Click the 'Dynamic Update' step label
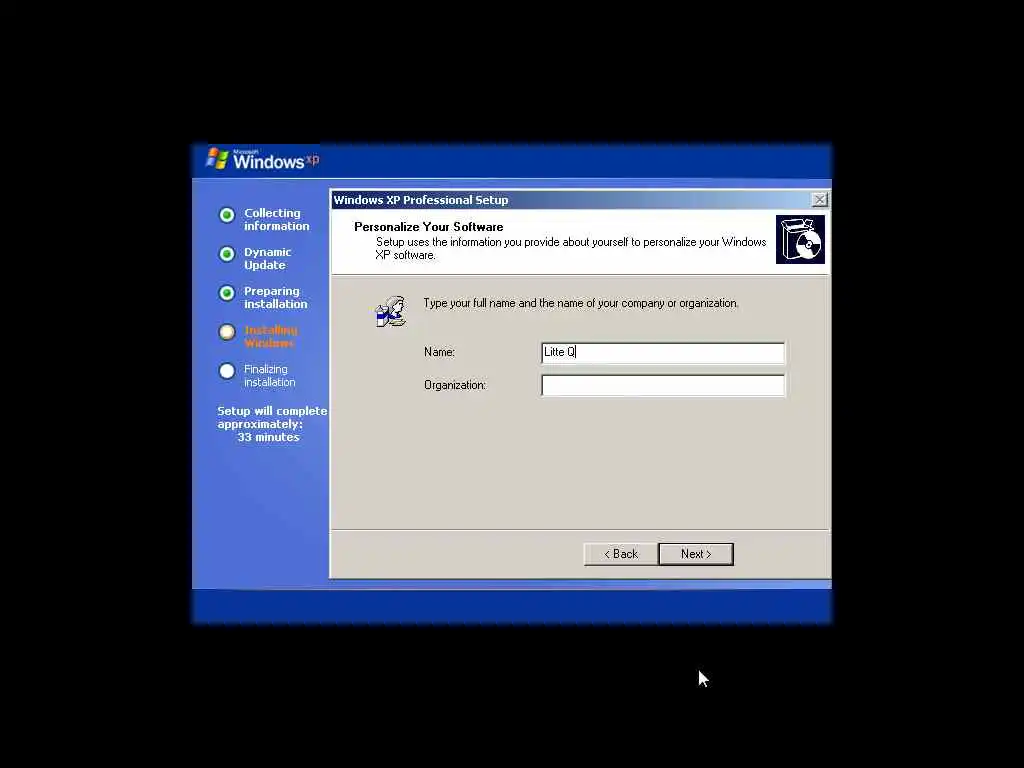 (x=267, y=259)
